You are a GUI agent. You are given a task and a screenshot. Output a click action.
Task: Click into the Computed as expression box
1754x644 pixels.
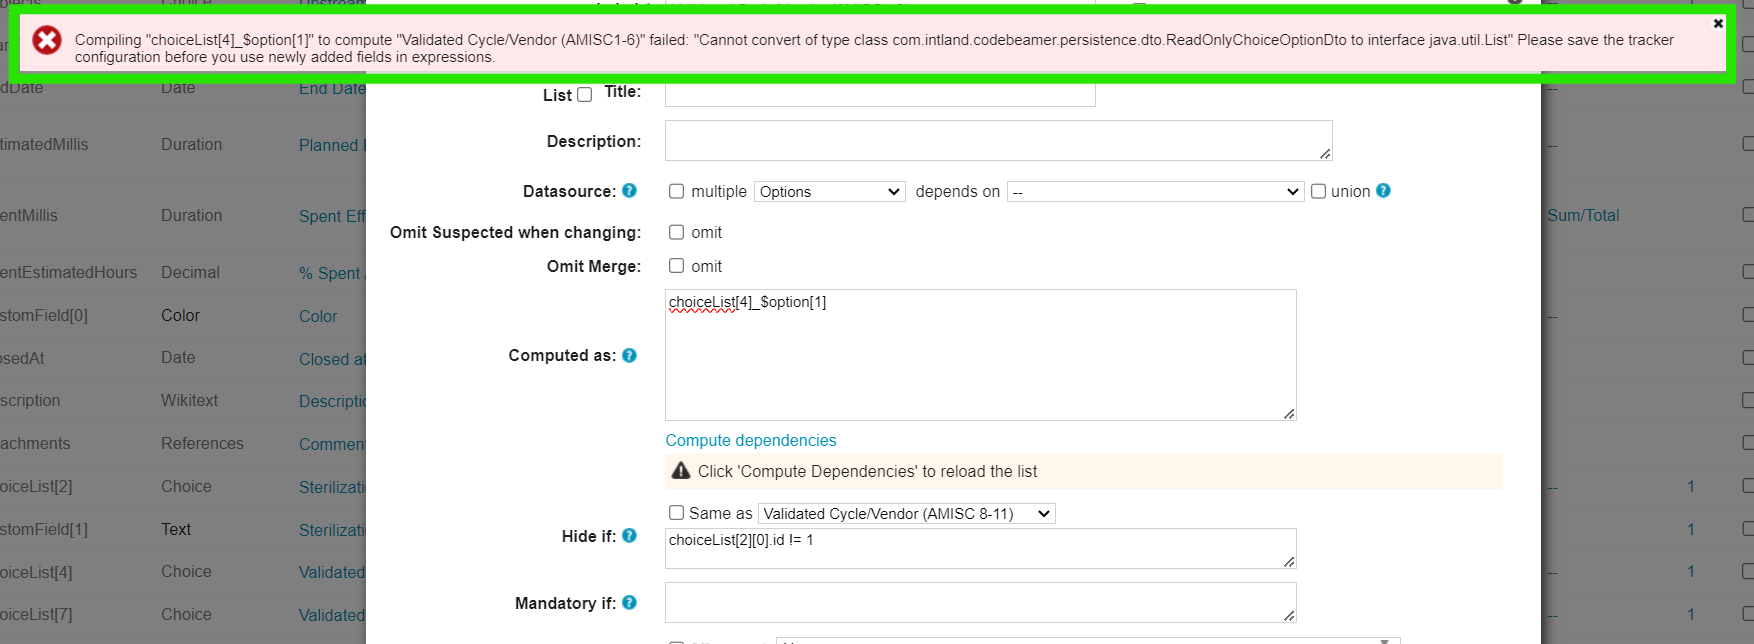(x=980, y=360)
